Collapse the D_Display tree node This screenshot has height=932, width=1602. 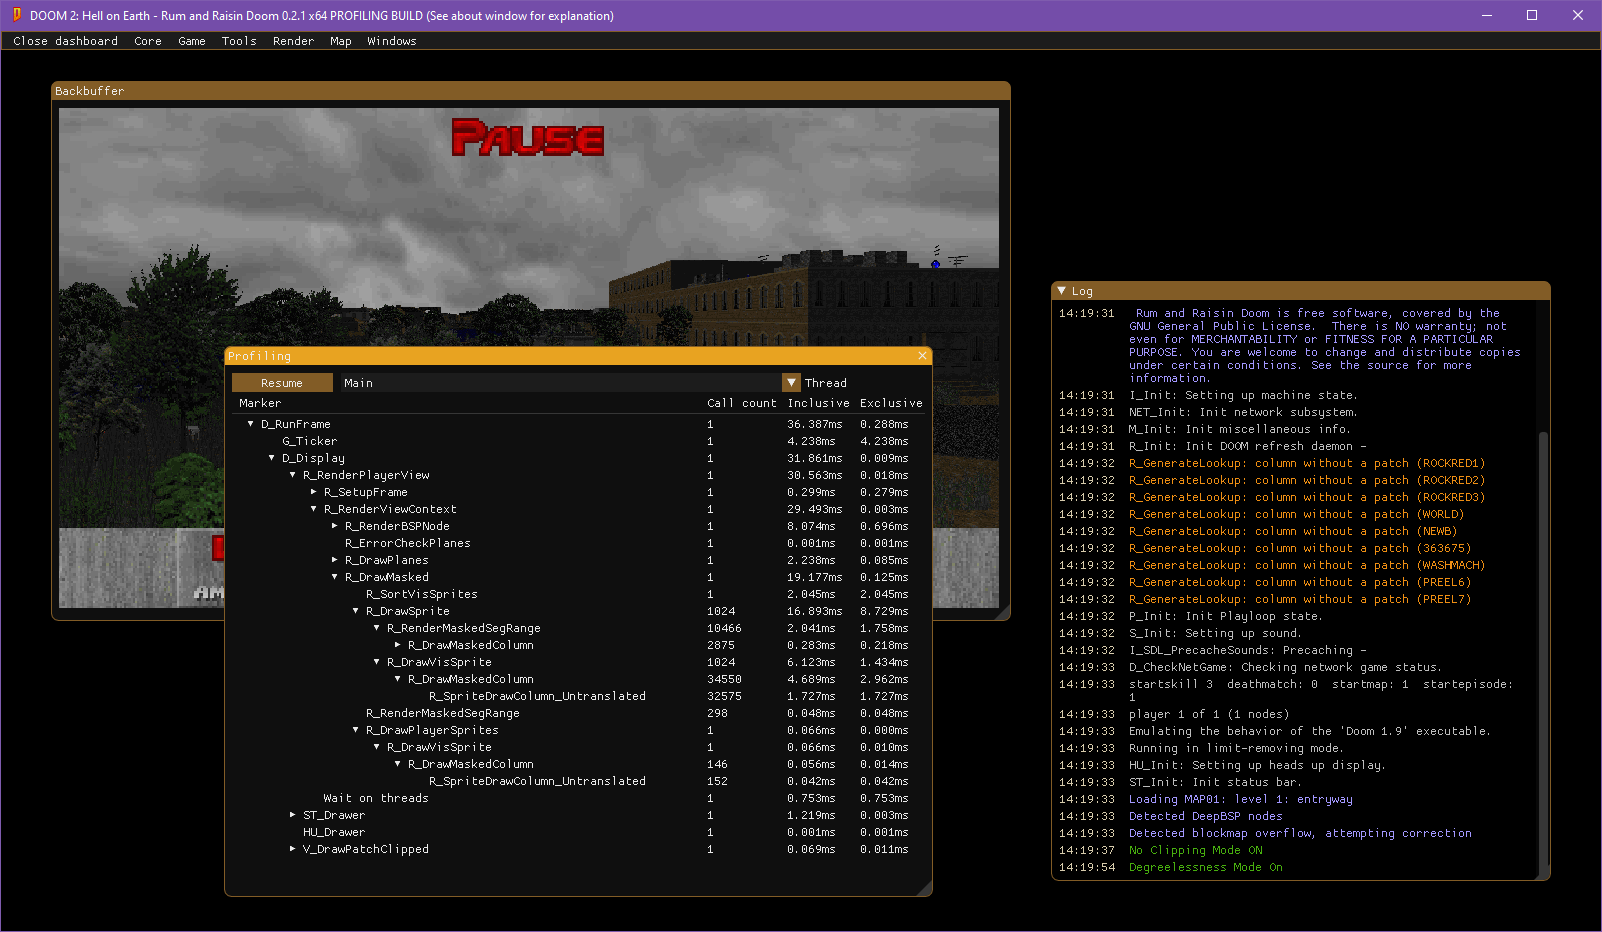[x=271, y=458]
